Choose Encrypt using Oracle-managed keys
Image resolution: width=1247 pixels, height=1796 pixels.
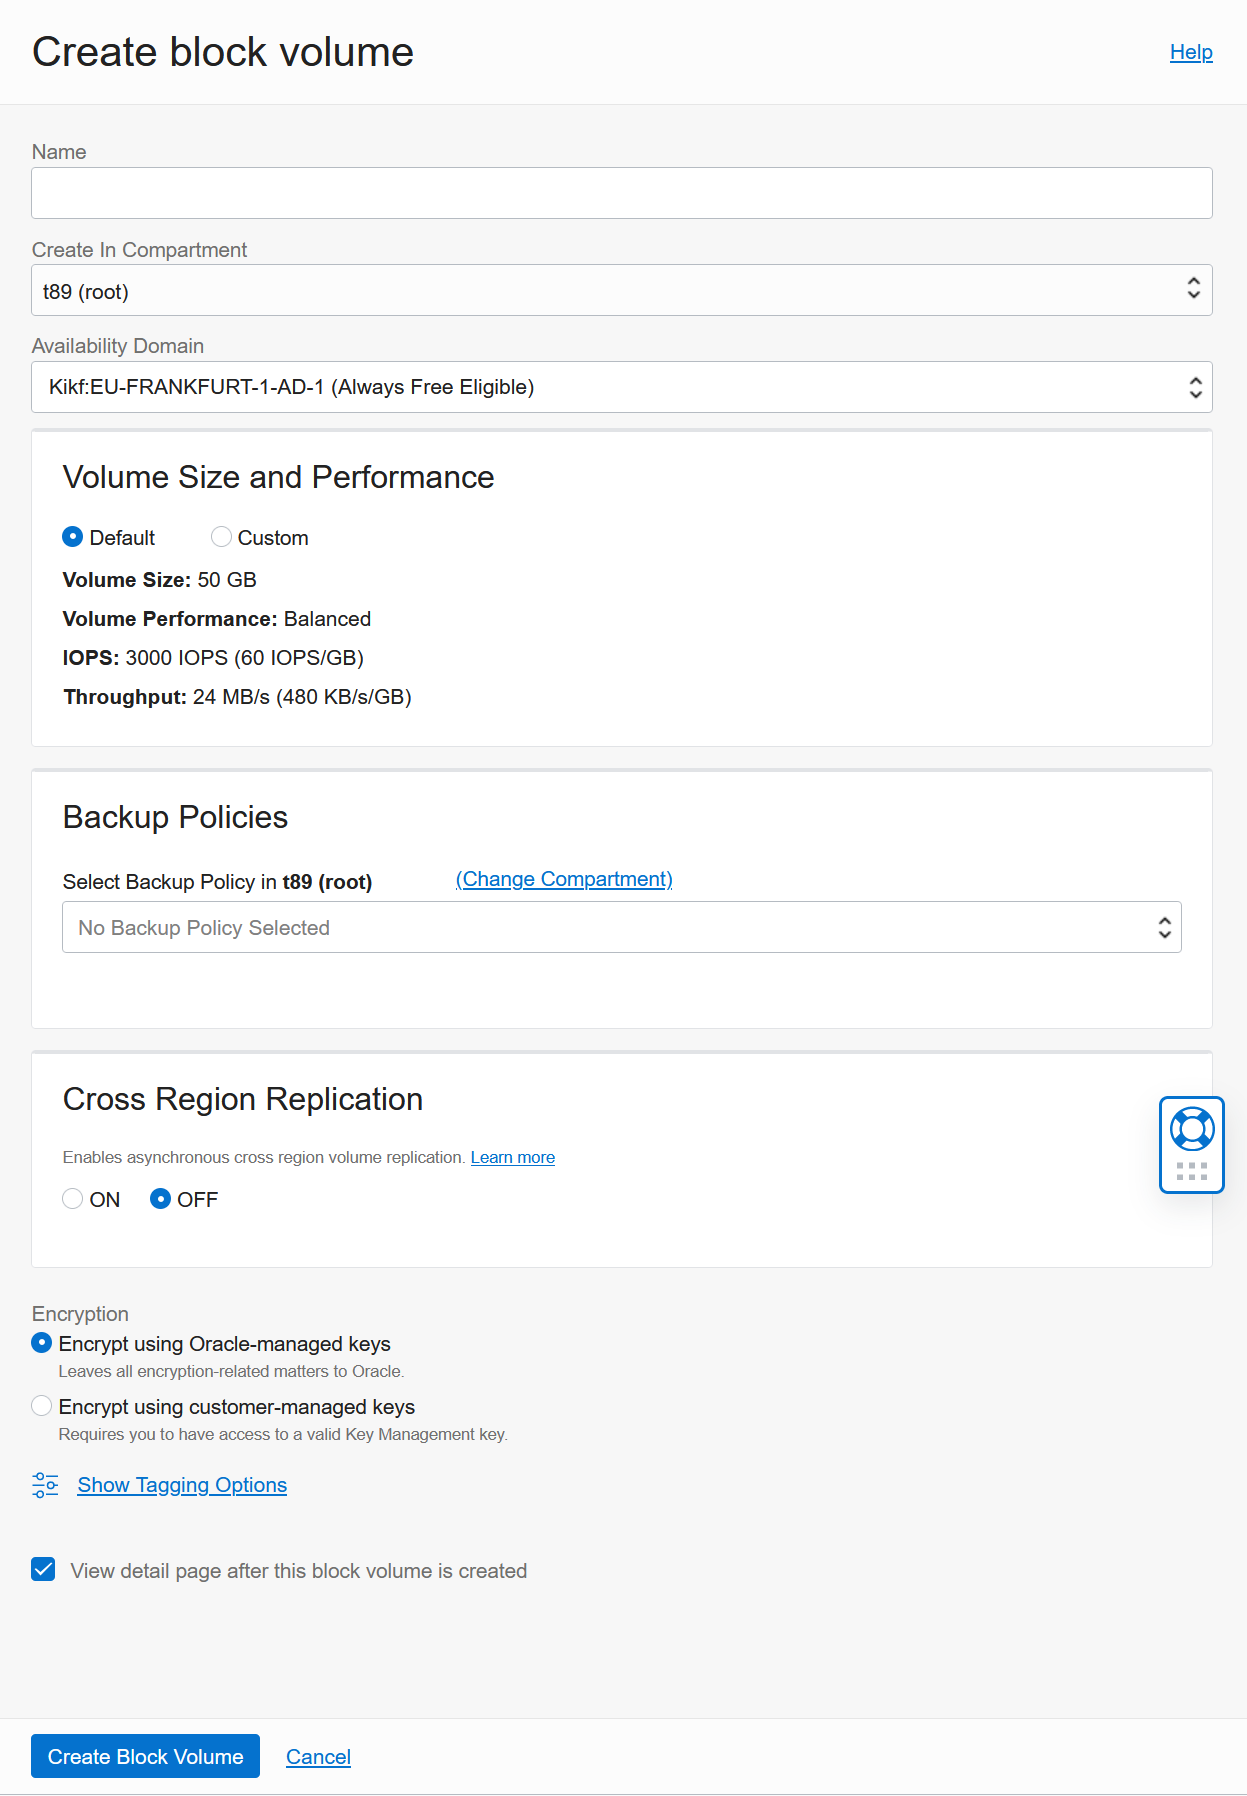tap(42, 1343)
